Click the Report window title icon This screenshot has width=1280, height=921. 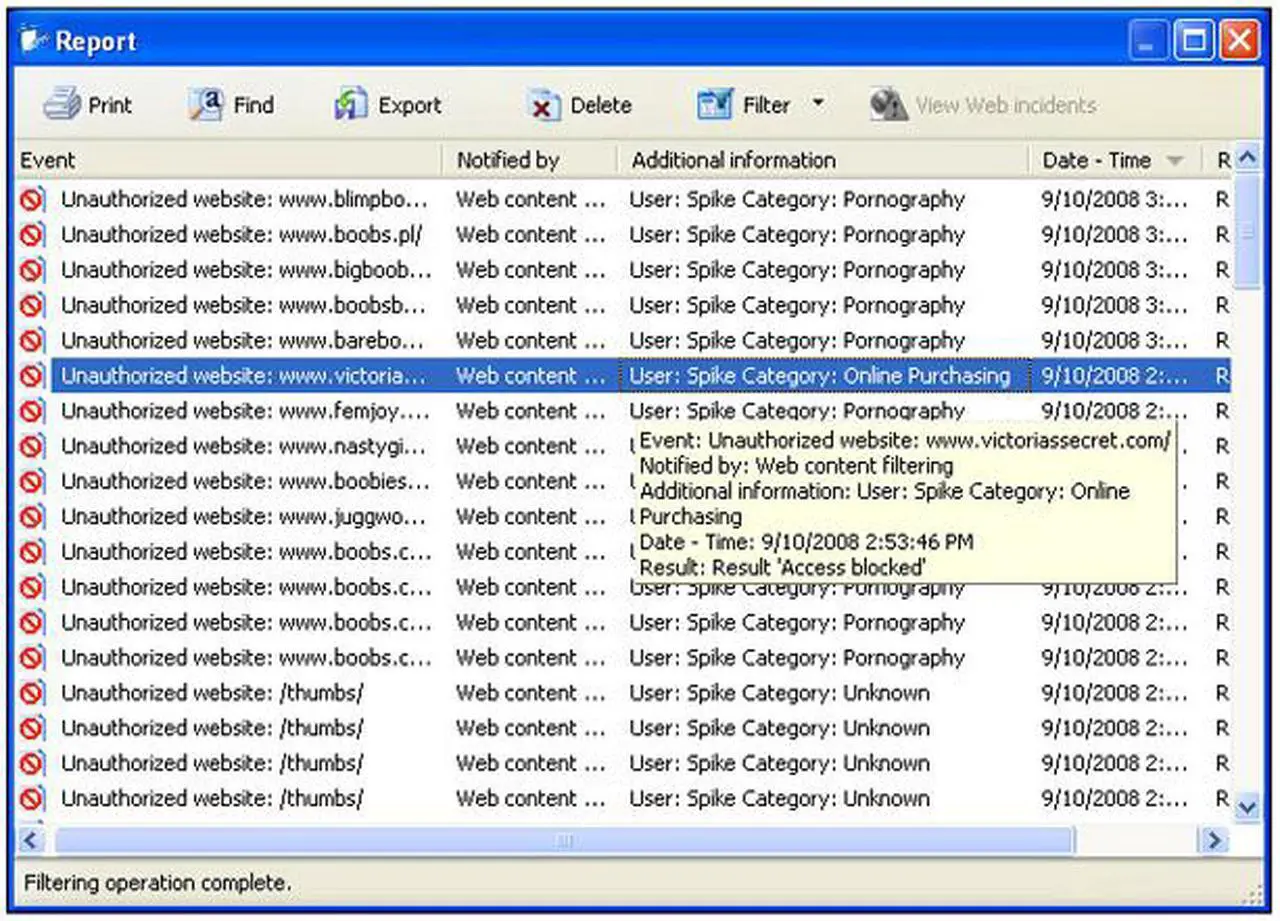point(34,41)
